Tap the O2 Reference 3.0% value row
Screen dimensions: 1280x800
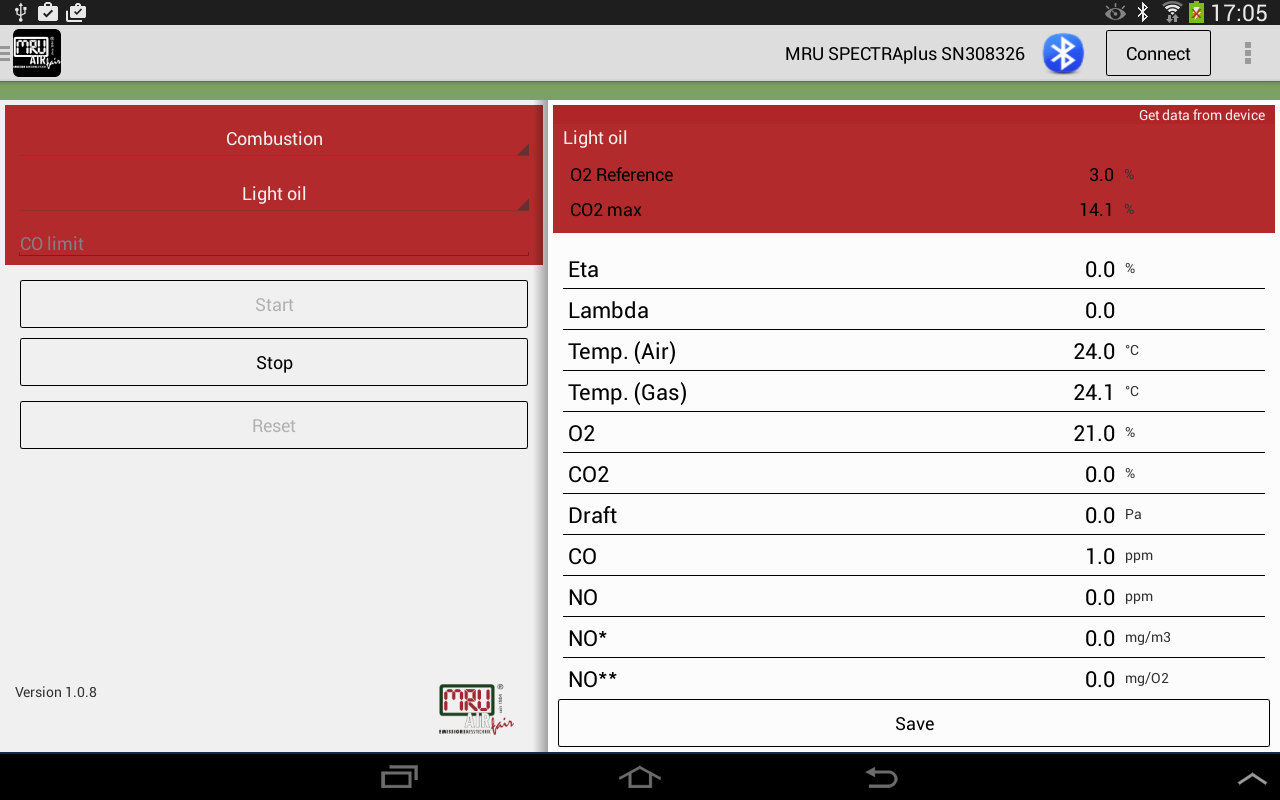[x=912, y=175]
